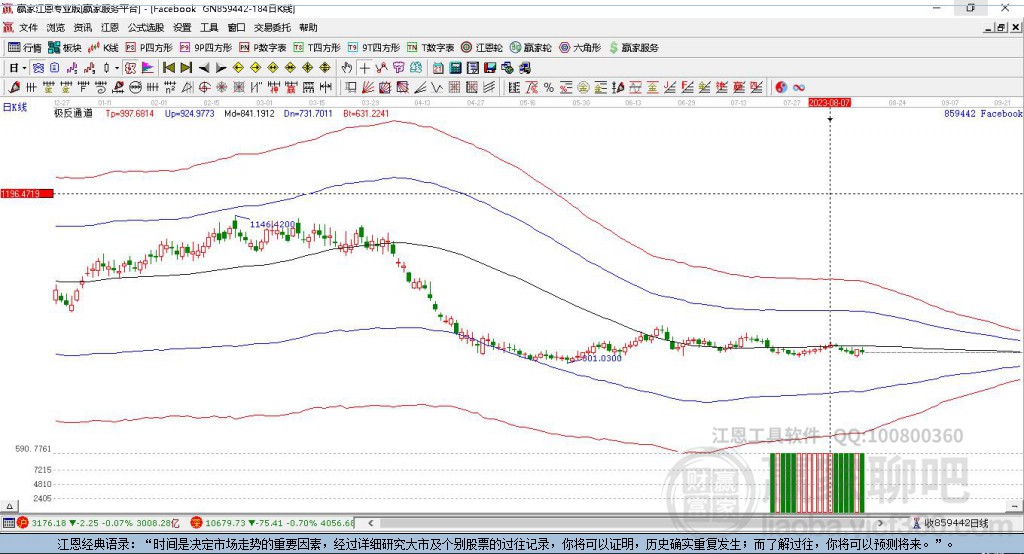Image resolution: width=1024 pixels, height=554 pixels.
Task: Open the 赢家轮 wheel tool
Action: (x=530, y=48)
